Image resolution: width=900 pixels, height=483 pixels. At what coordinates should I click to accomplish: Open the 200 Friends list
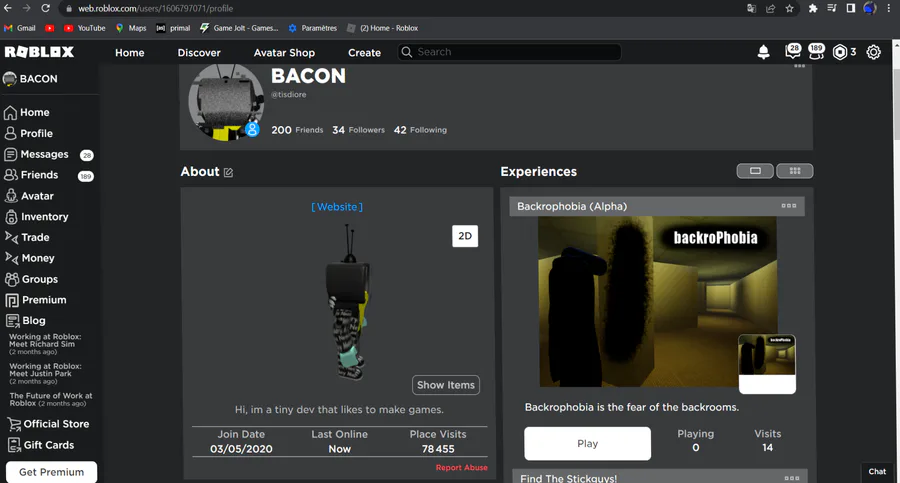297,130
